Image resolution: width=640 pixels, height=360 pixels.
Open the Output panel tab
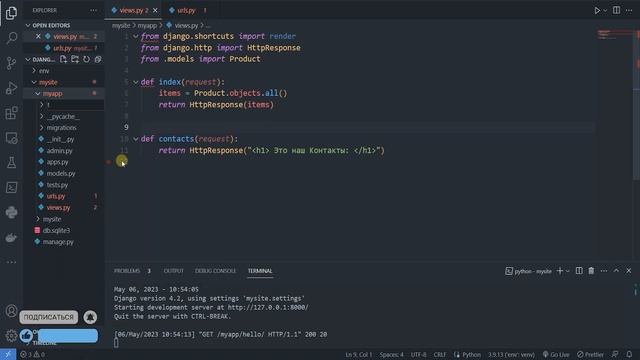173,271
